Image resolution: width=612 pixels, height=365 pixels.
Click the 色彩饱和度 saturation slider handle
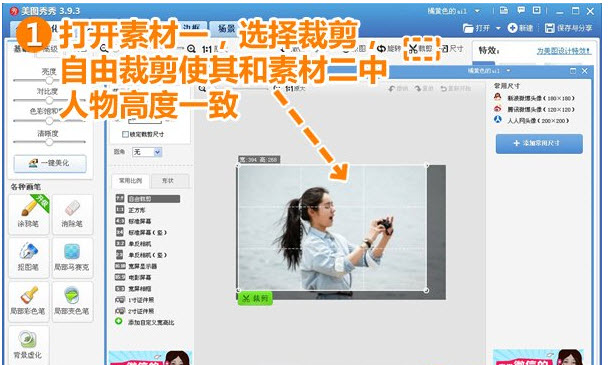49,121
